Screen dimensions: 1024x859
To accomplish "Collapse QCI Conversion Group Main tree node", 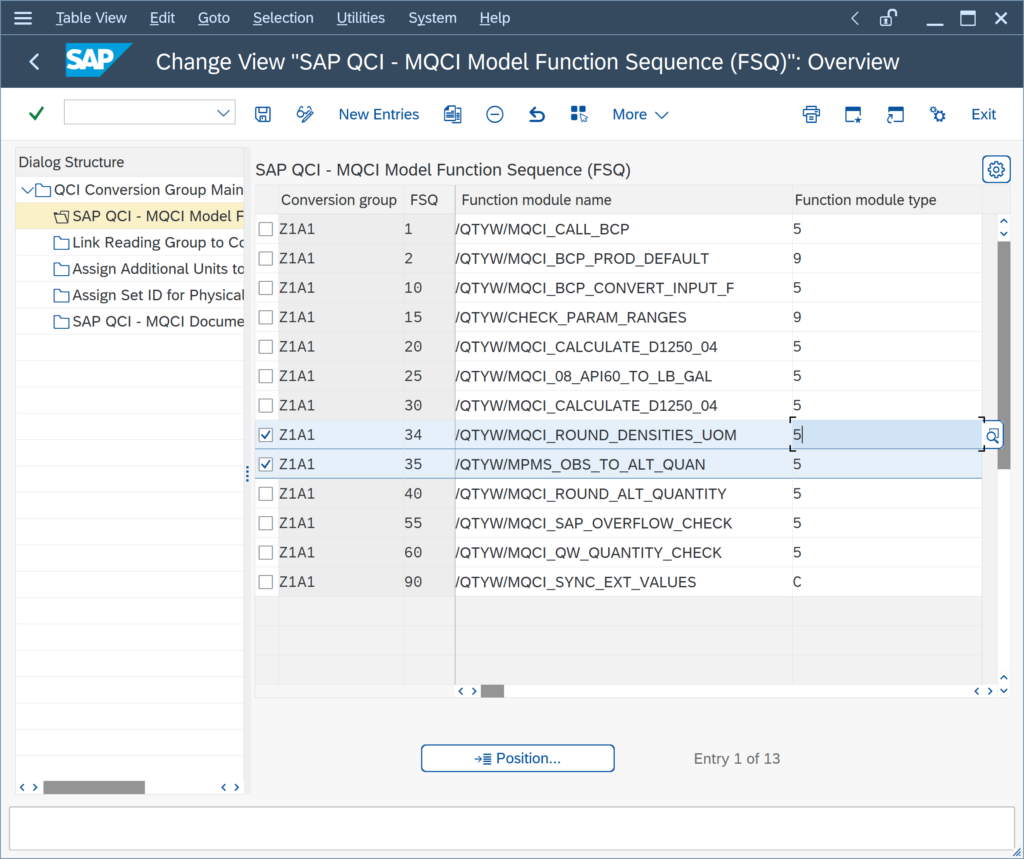I will tap(27, 190).
